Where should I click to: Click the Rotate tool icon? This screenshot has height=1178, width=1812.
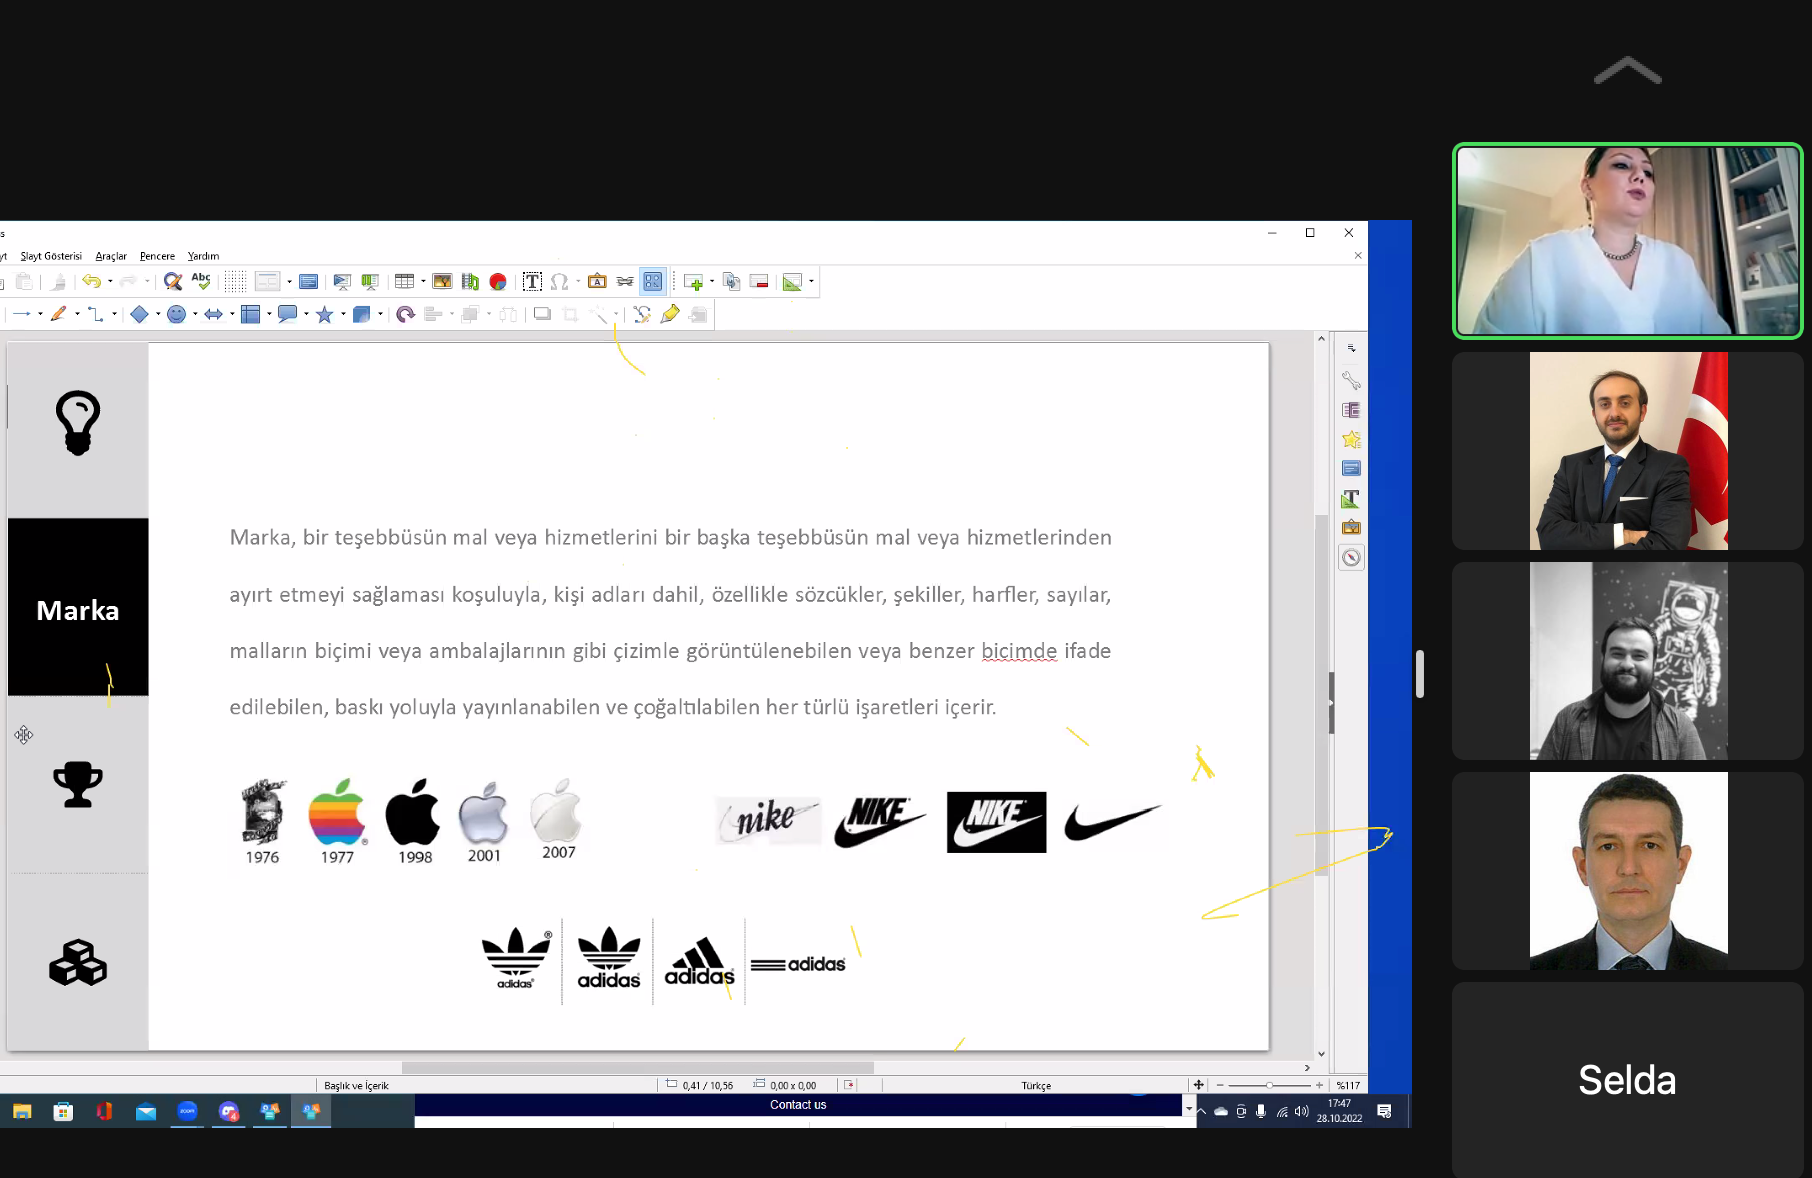pyautogui.click(x=405, y=314)
